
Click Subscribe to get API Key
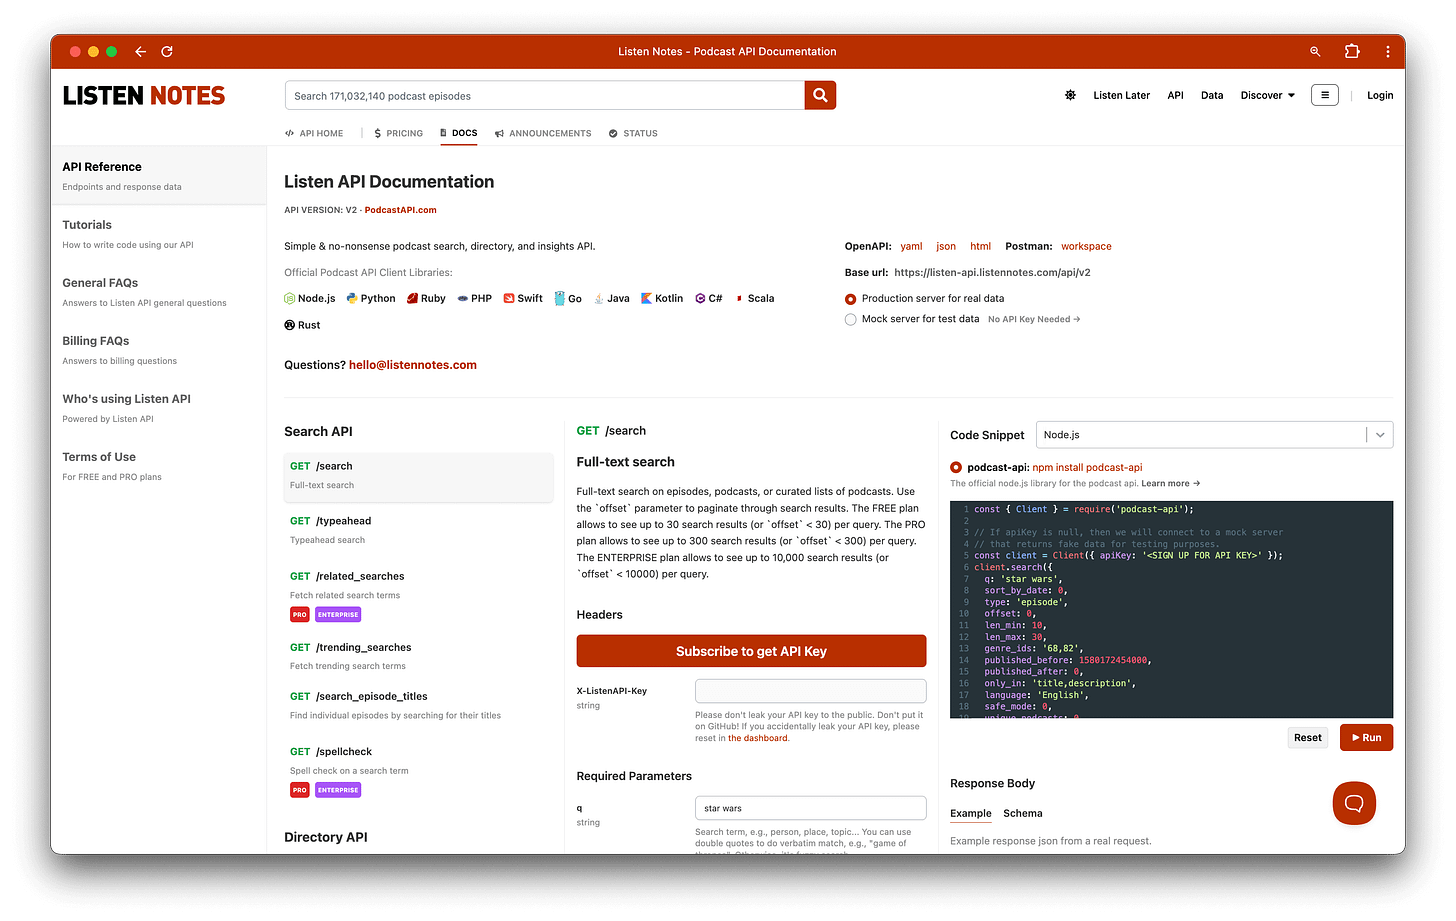pyautogui.click(x=751, y=651)
